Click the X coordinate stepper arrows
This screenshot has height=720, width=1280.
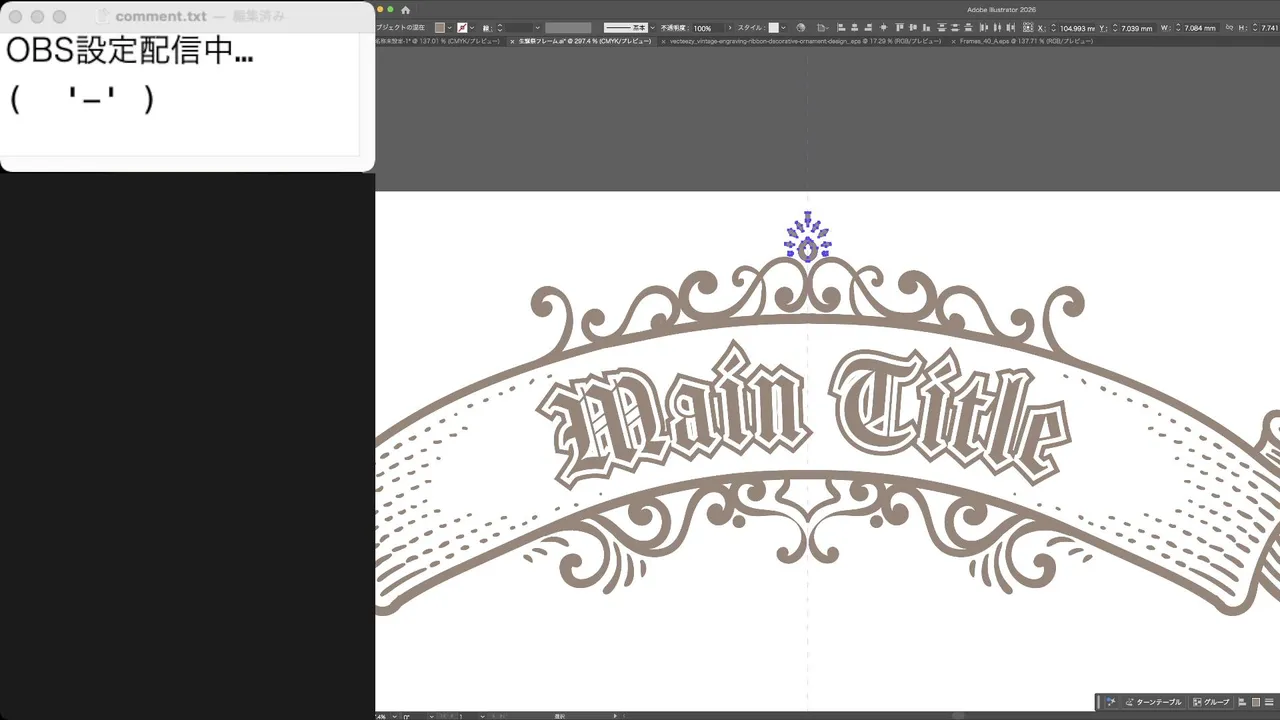point(1053,28)
